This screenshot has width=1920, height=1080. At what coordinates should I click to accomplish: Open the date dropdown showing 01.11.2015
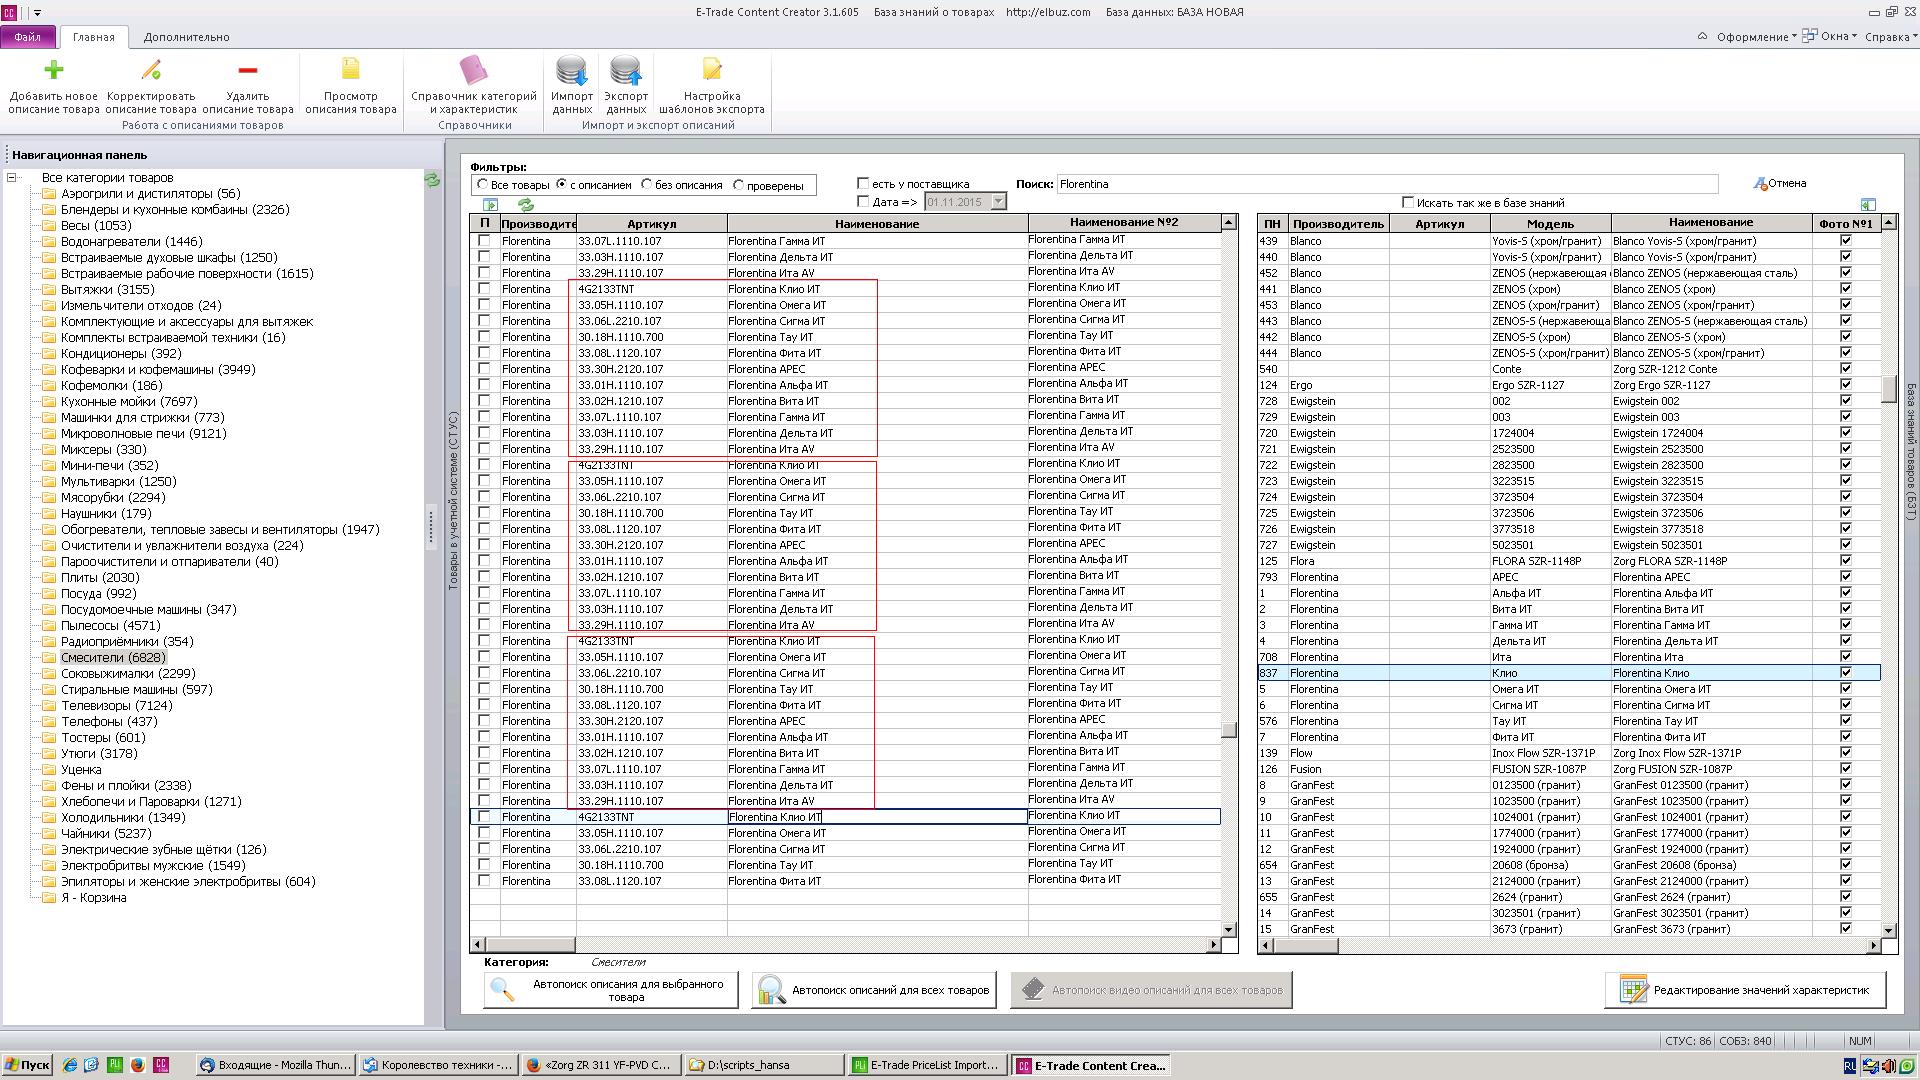[x=997, y=202]
